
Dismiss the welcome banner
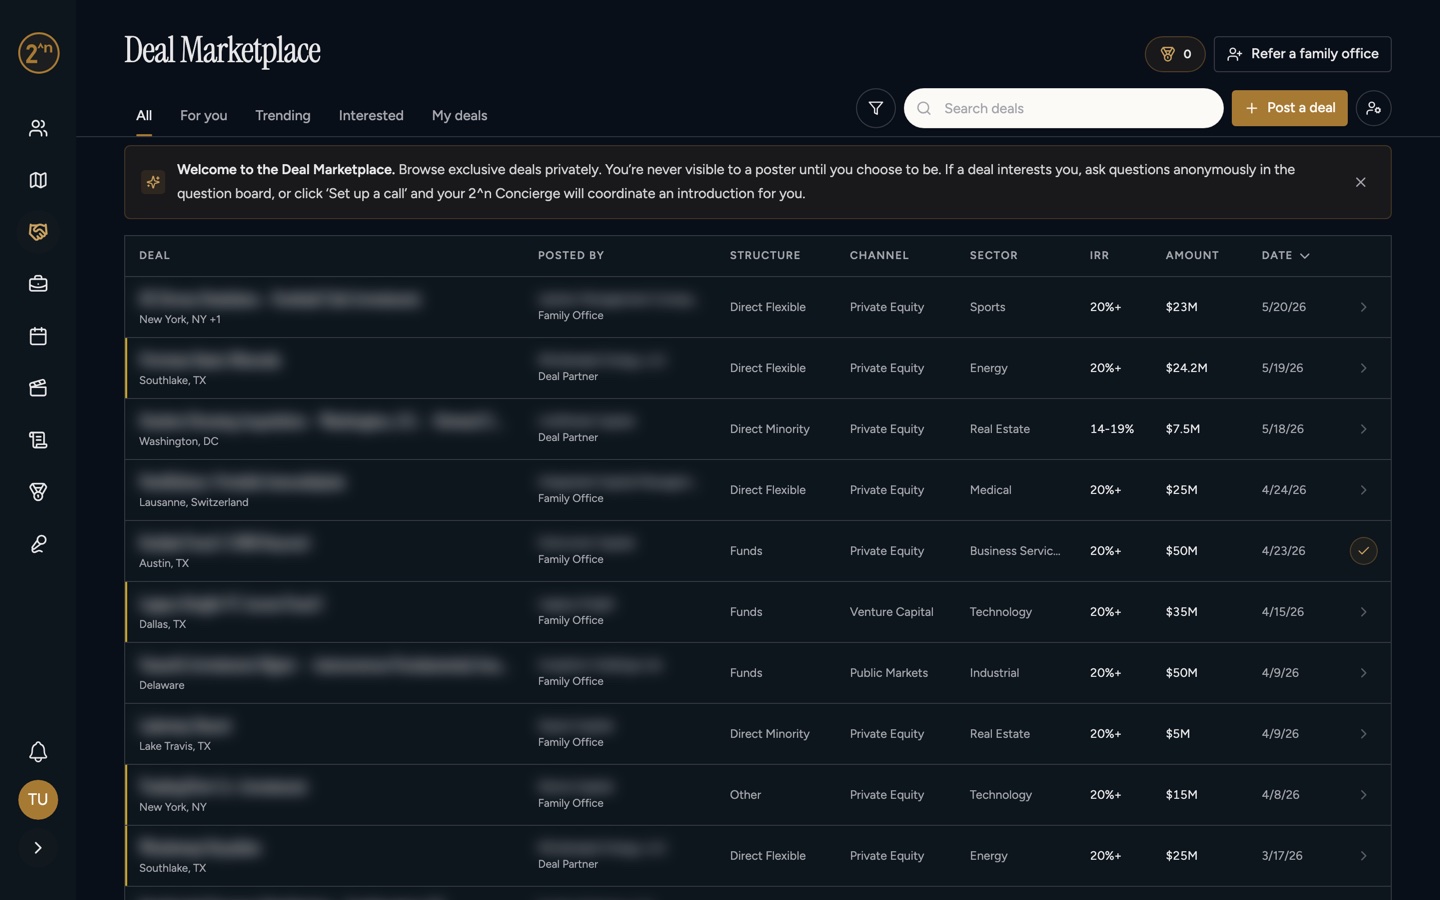tap(1360, 182)
